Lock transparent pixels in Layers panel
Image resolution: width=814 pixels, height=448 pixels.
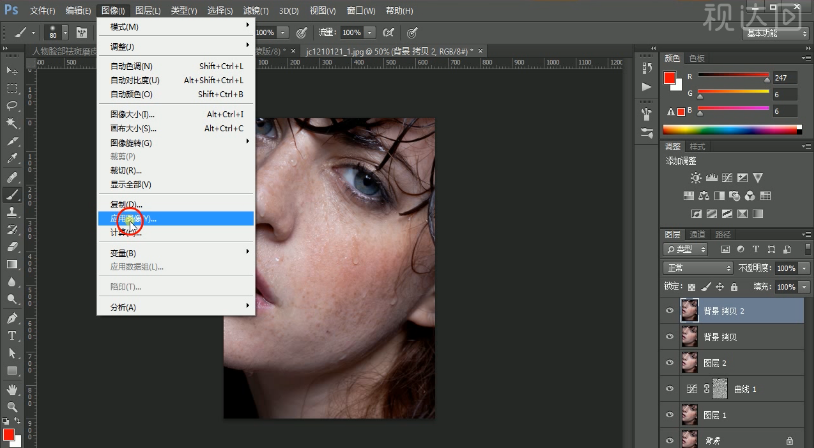[691, 287]
